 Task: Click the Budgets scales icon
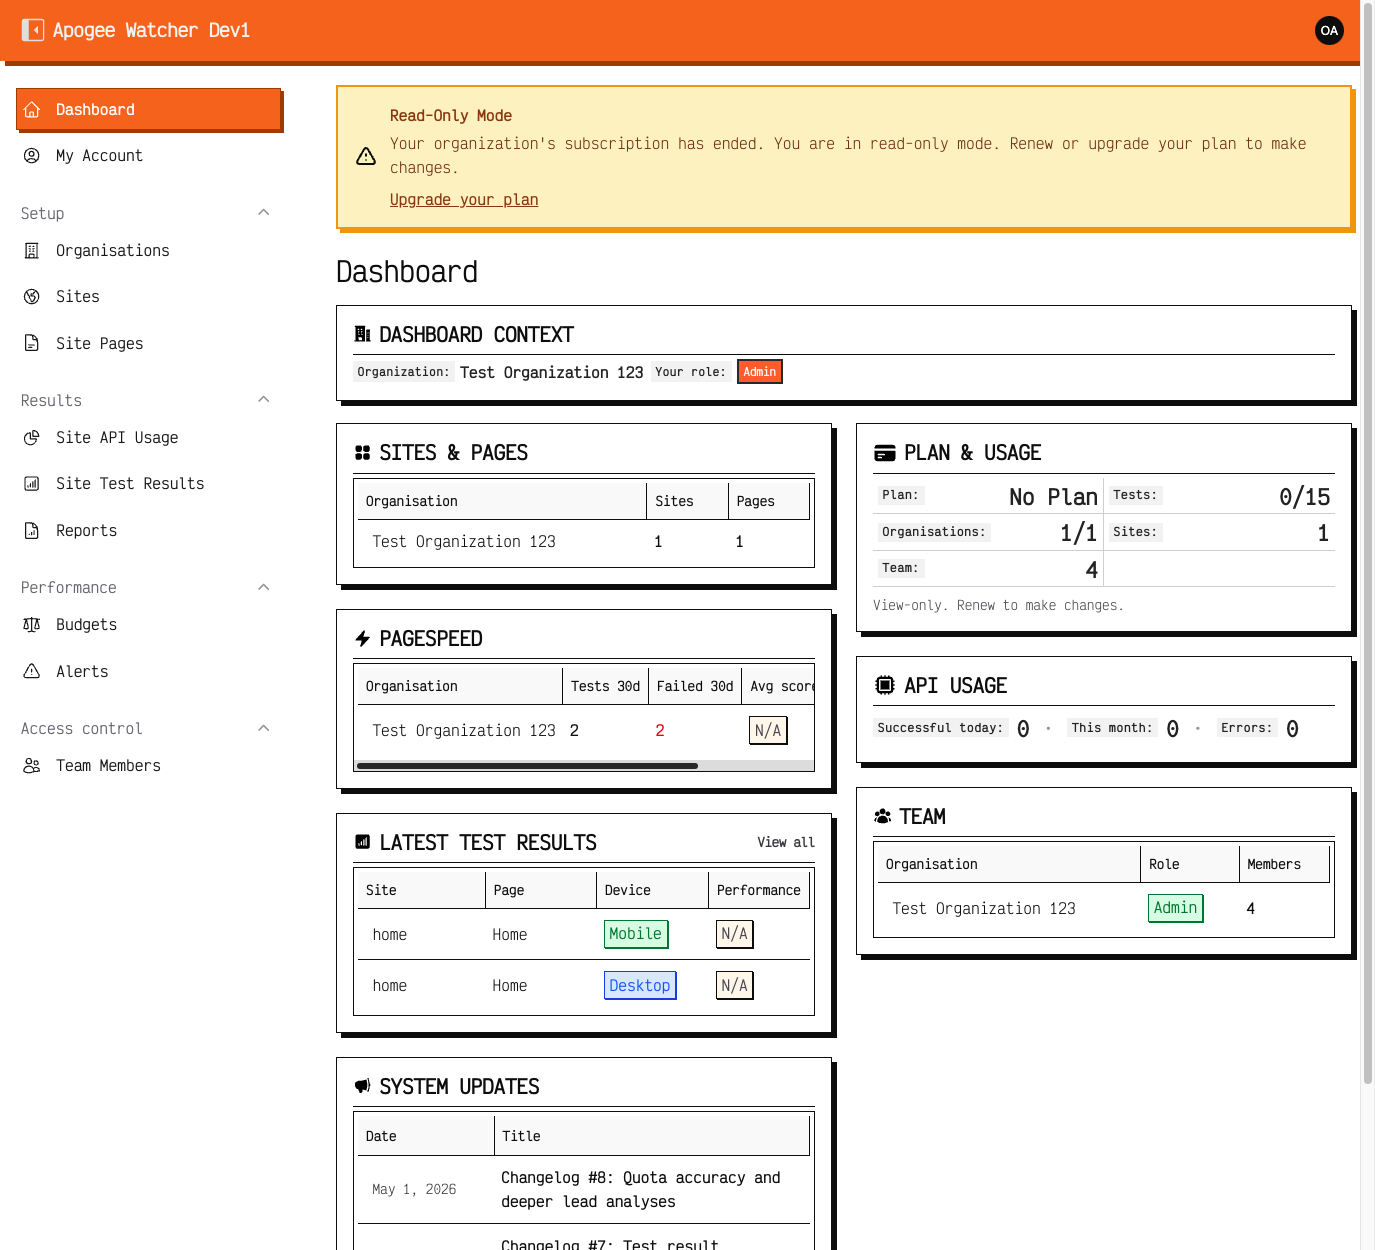coord(32,625)
